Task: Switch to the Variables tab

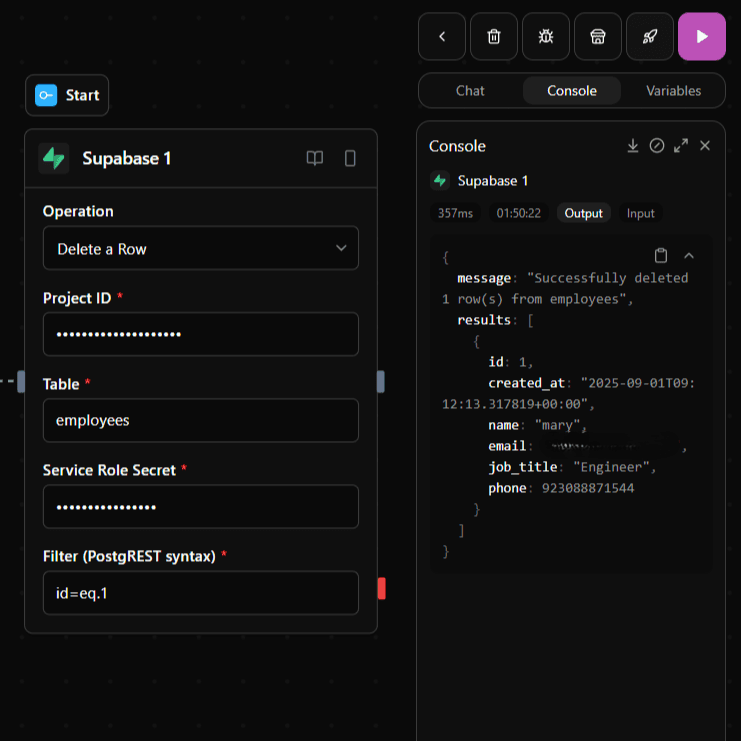Action: [x=673, y=90]
